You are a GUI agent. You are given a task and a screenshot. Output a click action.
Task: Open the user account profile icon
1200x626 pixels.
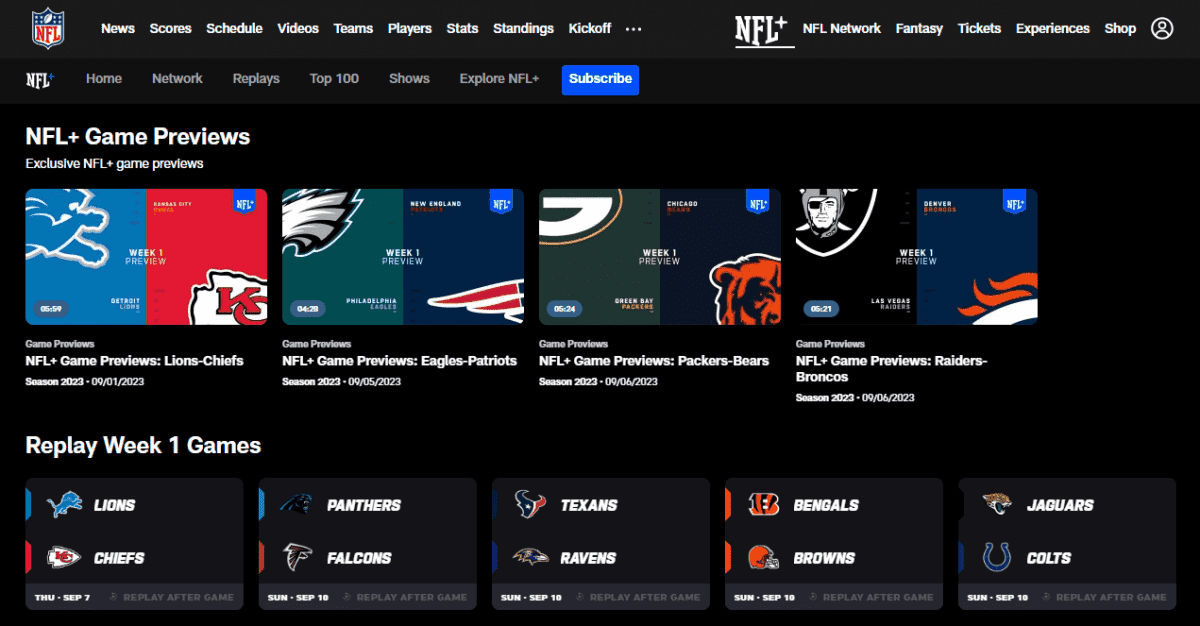[1162, 28]
